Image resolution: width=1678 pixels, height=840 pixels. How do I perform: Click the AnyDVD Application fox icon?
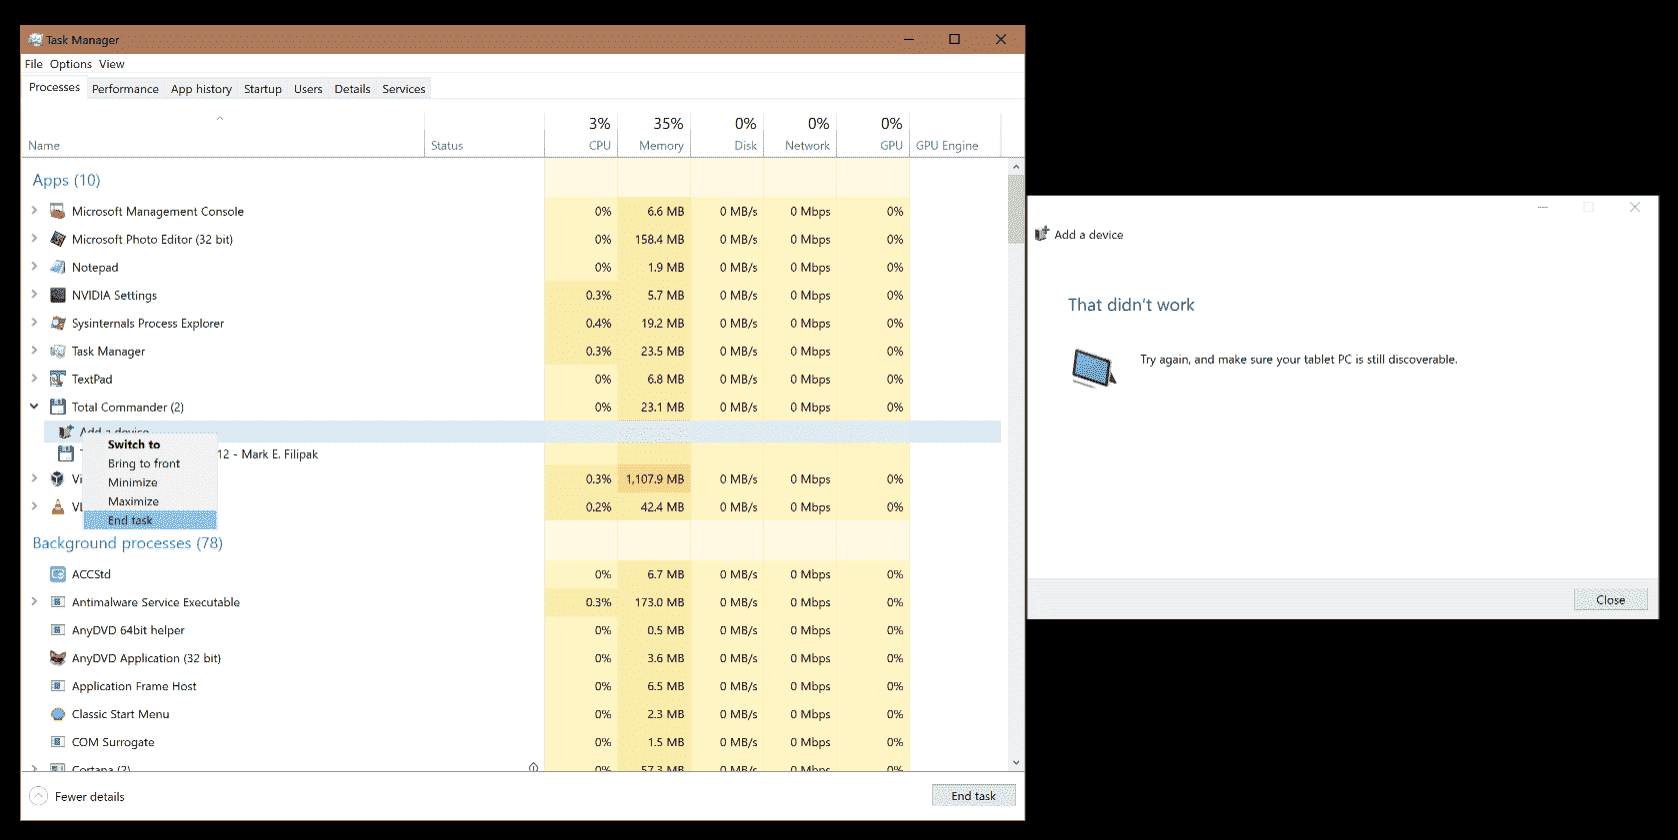pos(58,658)
